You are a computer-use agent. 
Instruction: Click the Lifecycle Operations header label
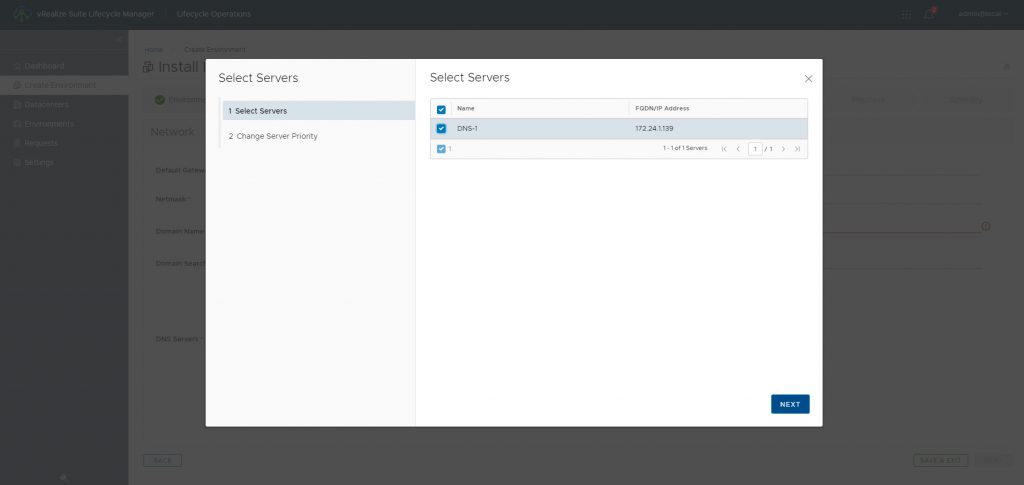point(214,14)
